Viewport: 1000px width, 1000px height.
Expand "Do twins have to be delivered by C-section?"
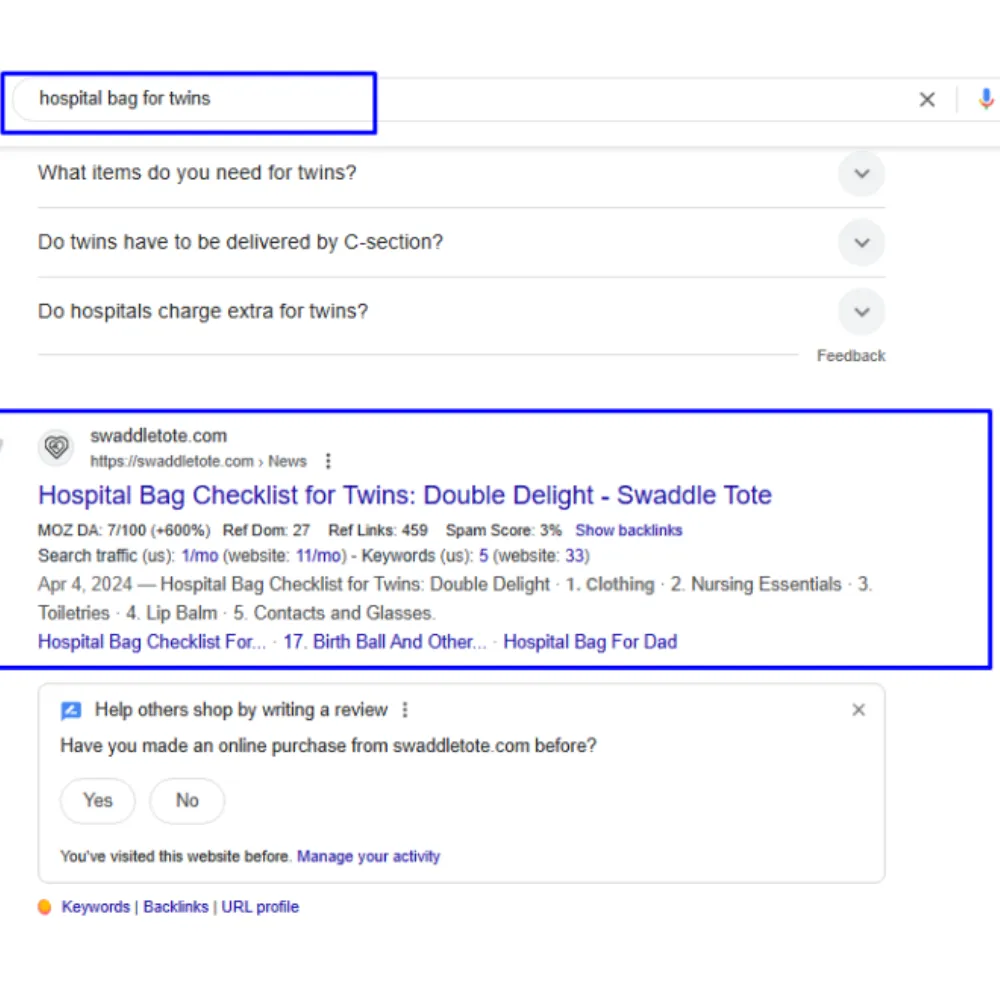click(861, 242)
